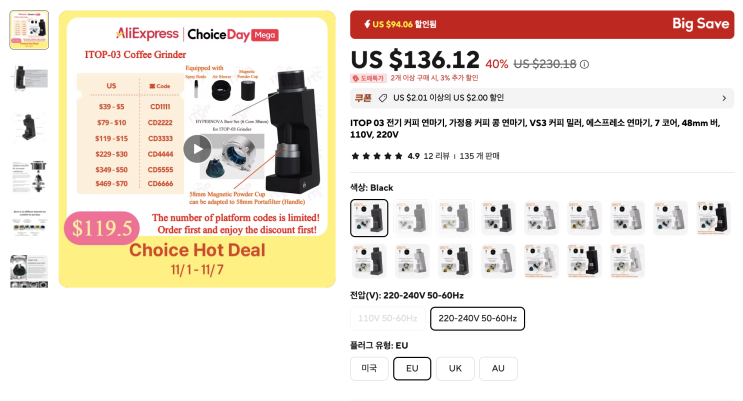Open the first gallery thumbnail with promo codes
The height and width of the screenshot is (401, 743).
click(x=29, y=30)
